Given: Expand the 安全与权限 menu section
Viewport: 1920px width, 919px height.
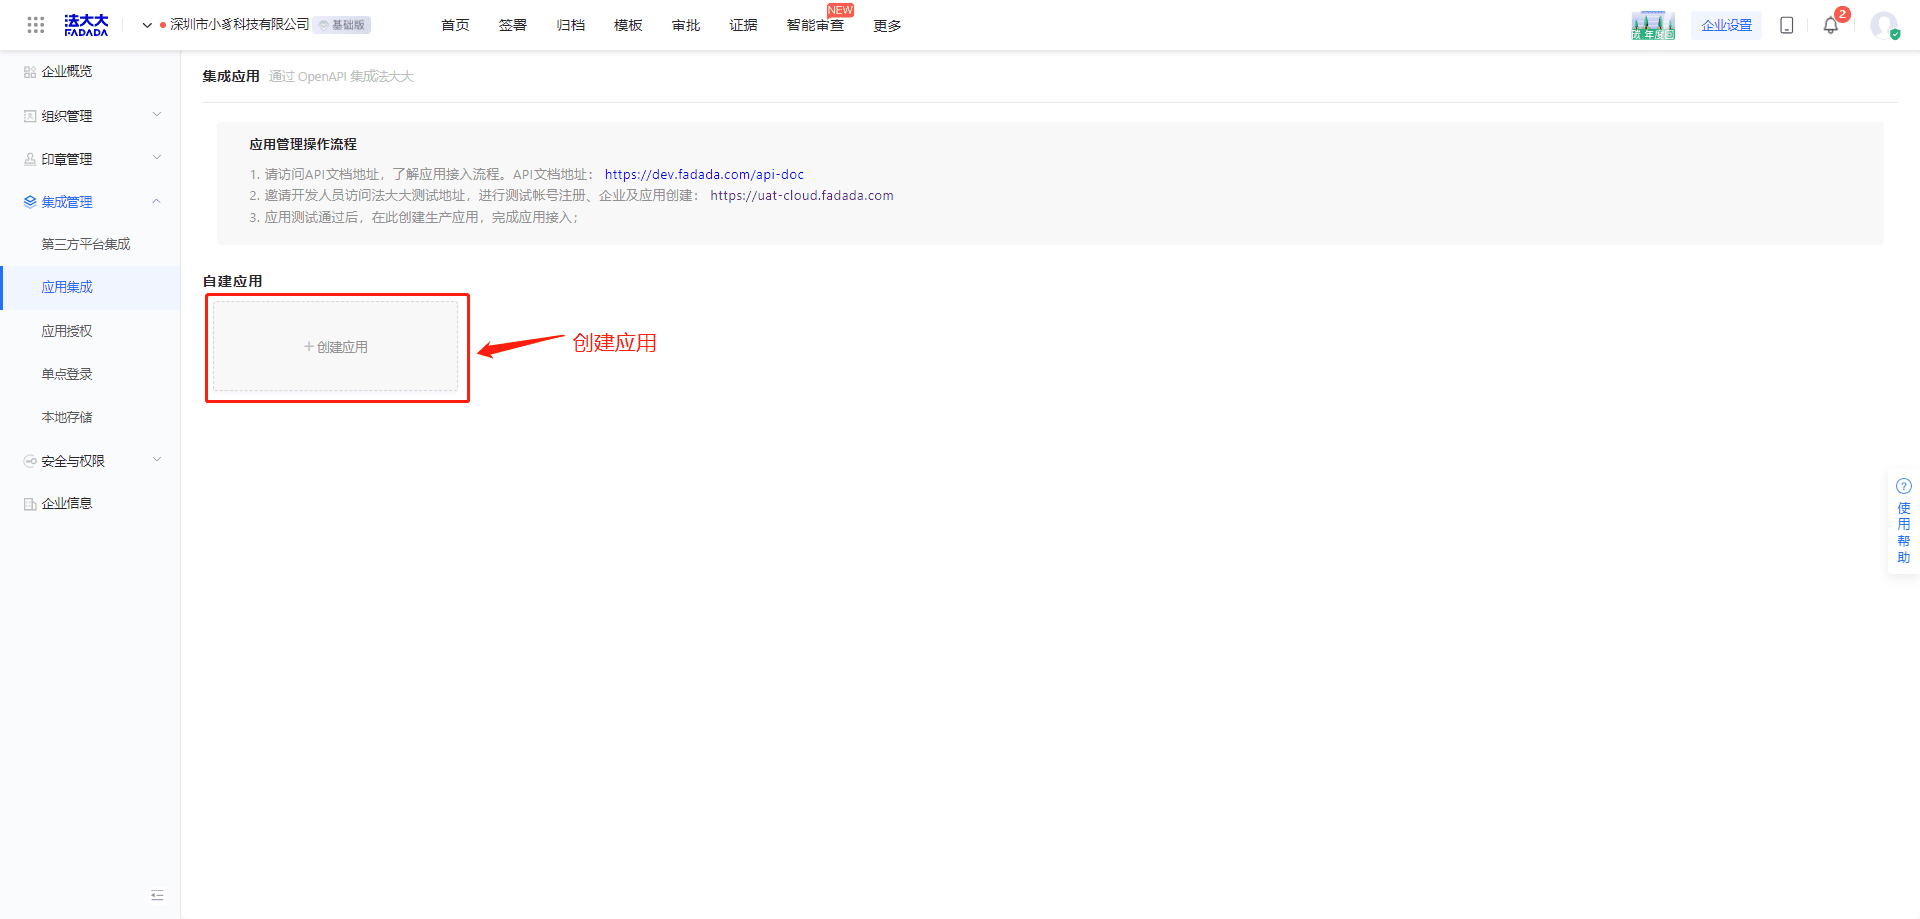Looking at the screenshot, I should [x=90, y=461].
